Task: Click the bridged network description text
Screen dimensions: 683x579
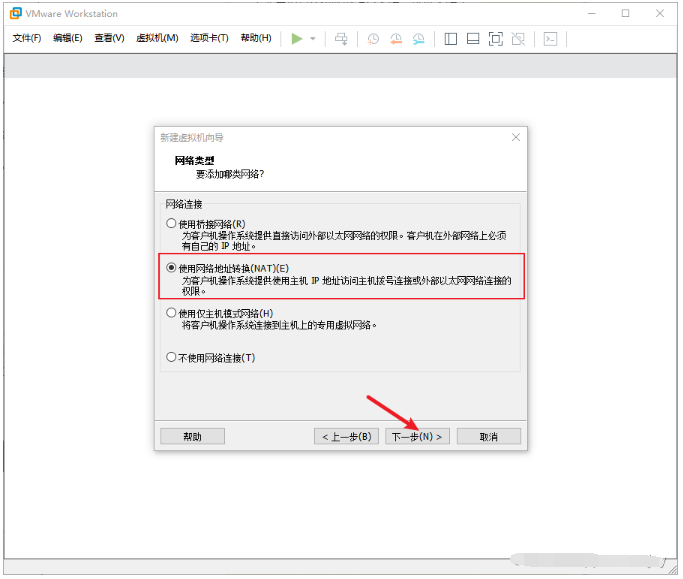Action: 344,241
